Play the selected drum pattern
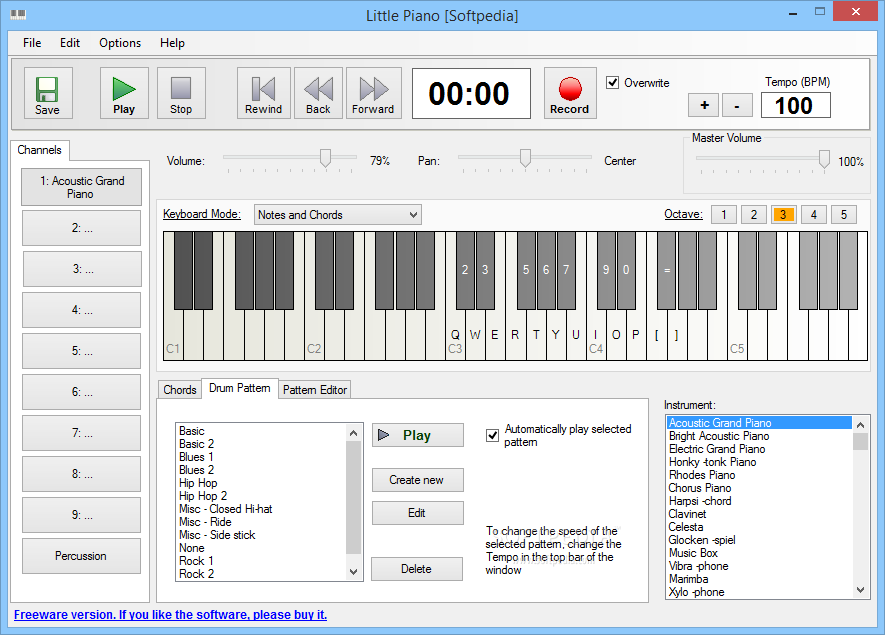The image size is (885, 635). (x=418, y=435)
